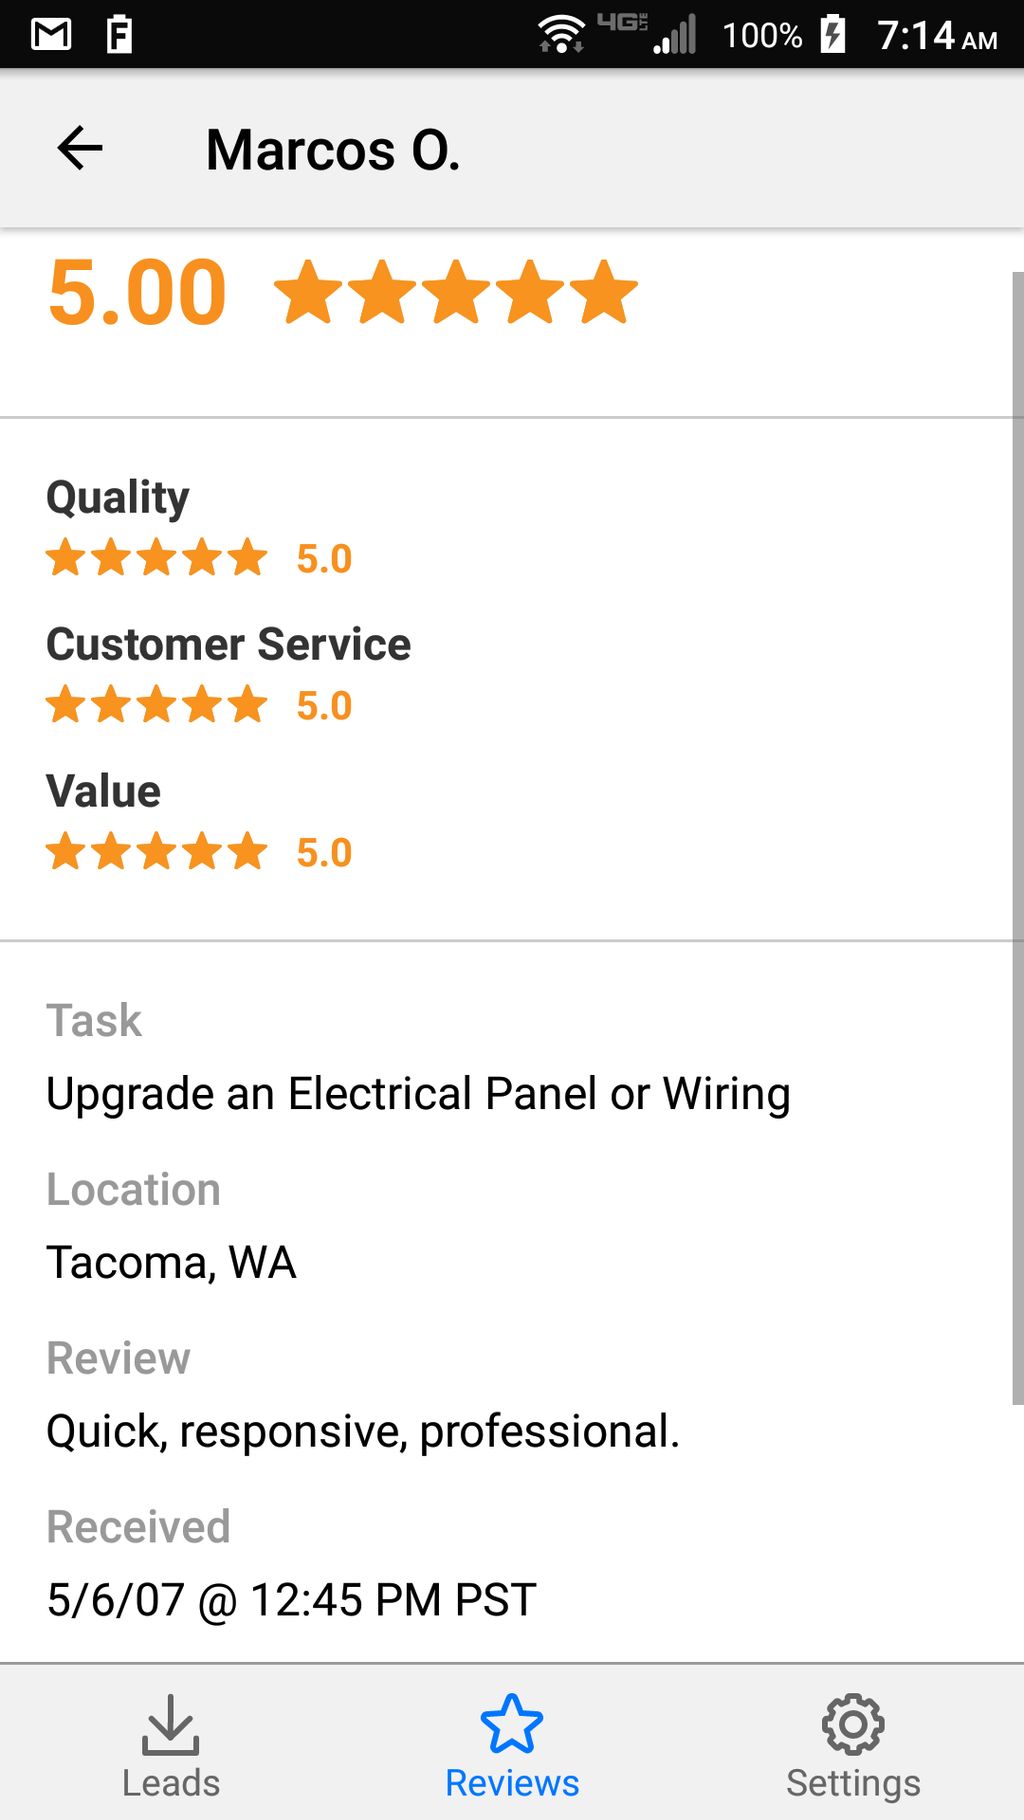
Task: Select the Reviews star icon
Action: 511,1724
